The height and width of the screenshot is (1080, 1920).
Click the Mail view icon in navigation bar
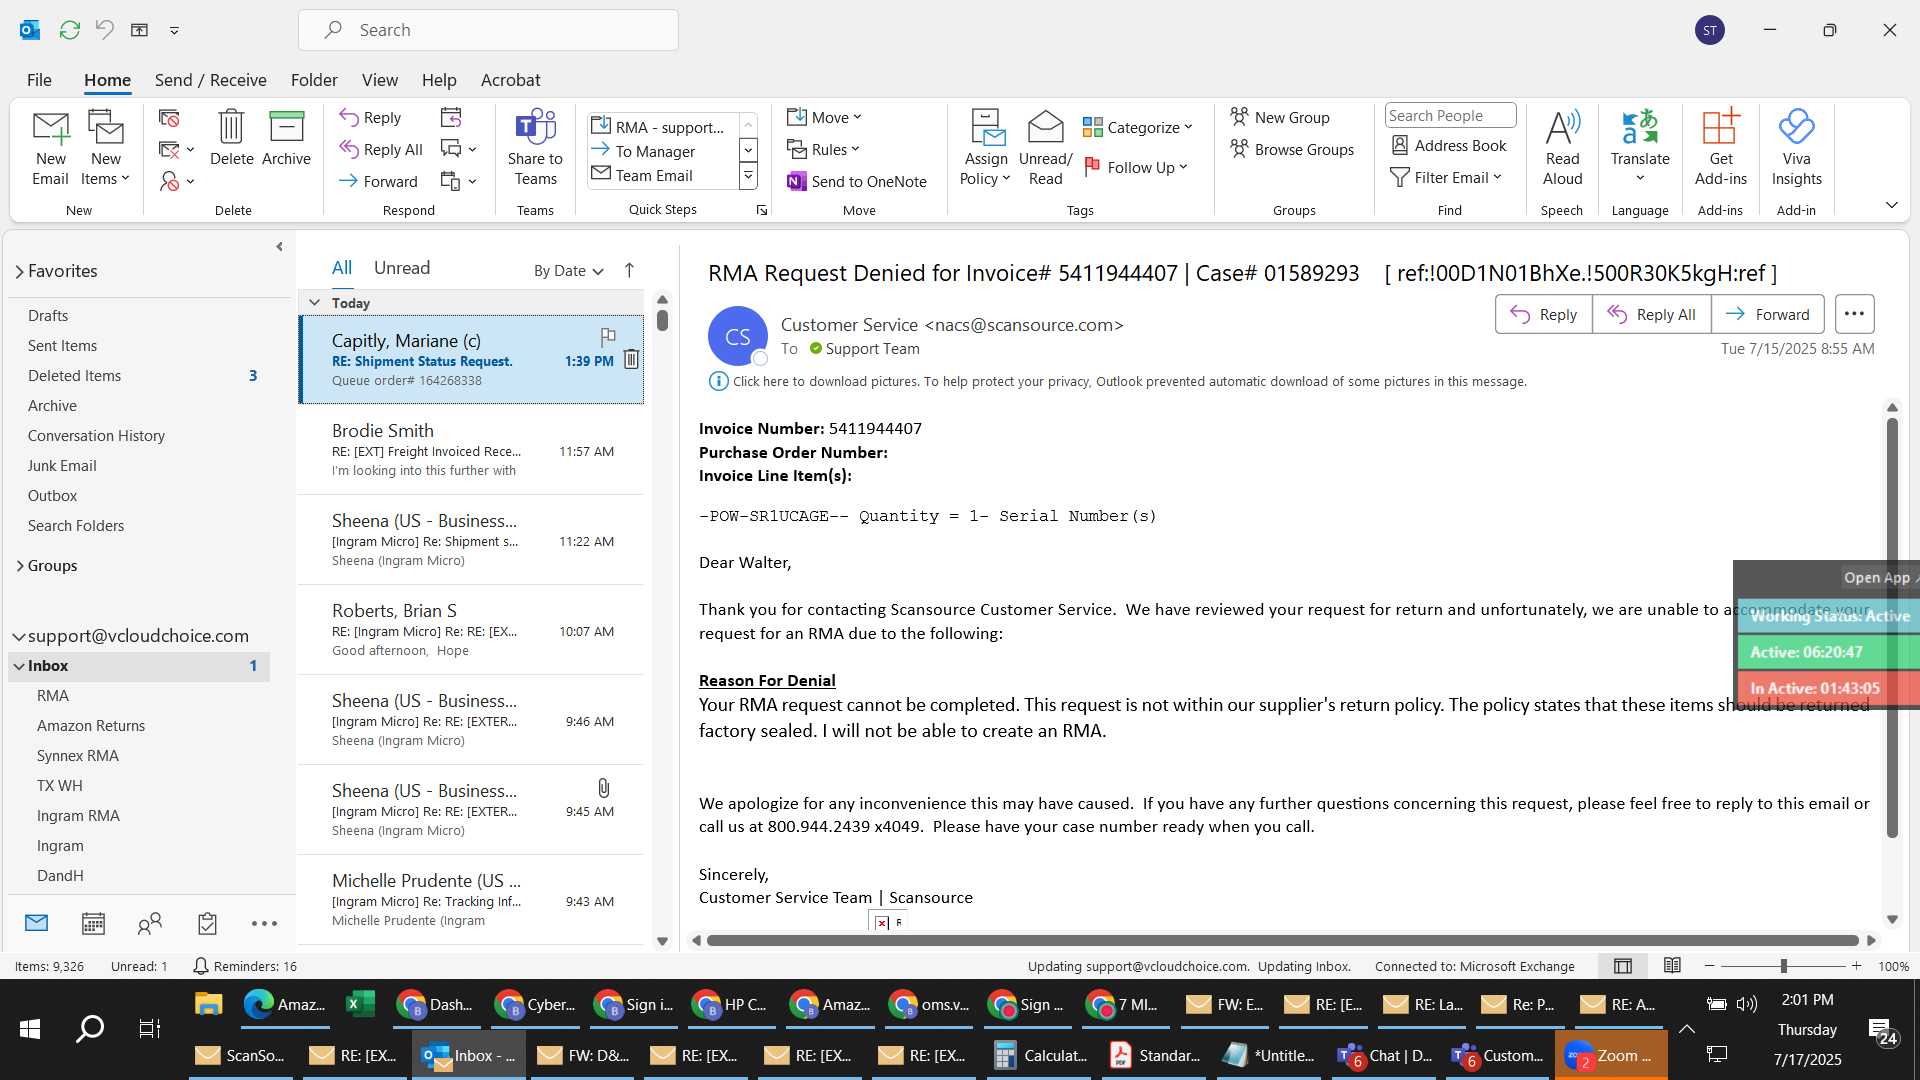pos(36,923)
